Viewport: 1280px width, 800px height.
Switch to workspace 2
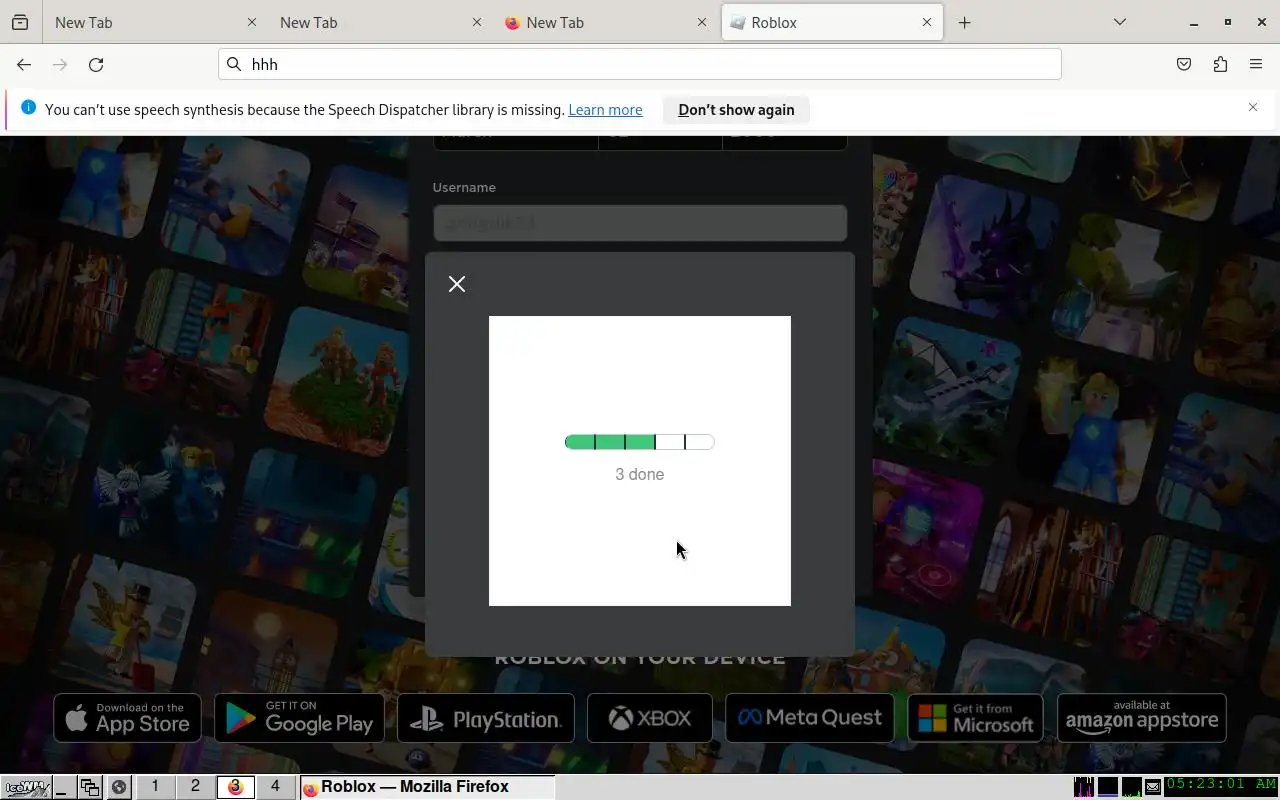pyautogui.click(x=195, y=787)
